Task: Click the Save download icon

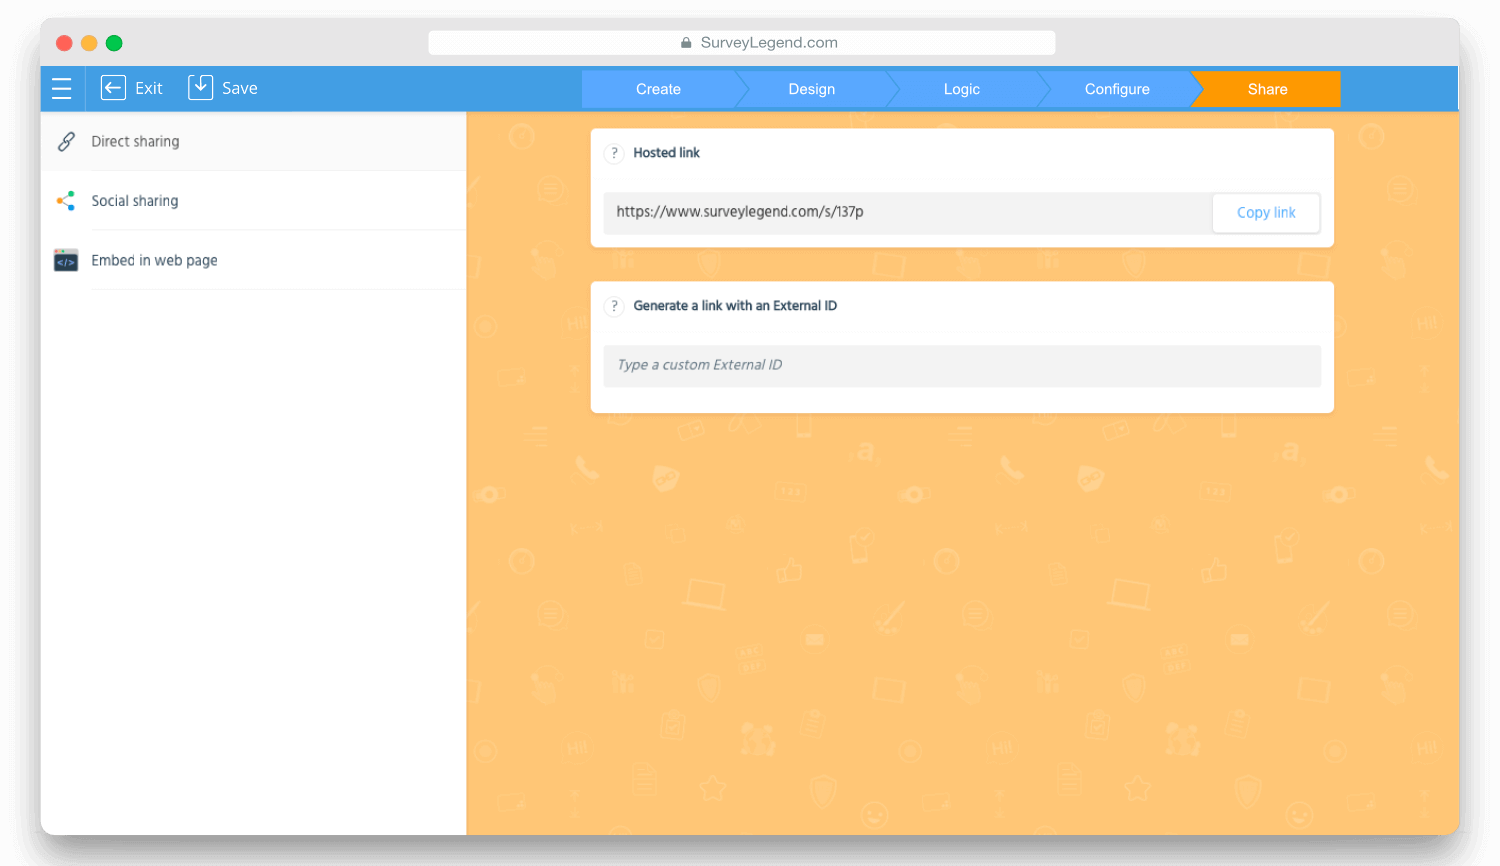Action: [200, 87]
